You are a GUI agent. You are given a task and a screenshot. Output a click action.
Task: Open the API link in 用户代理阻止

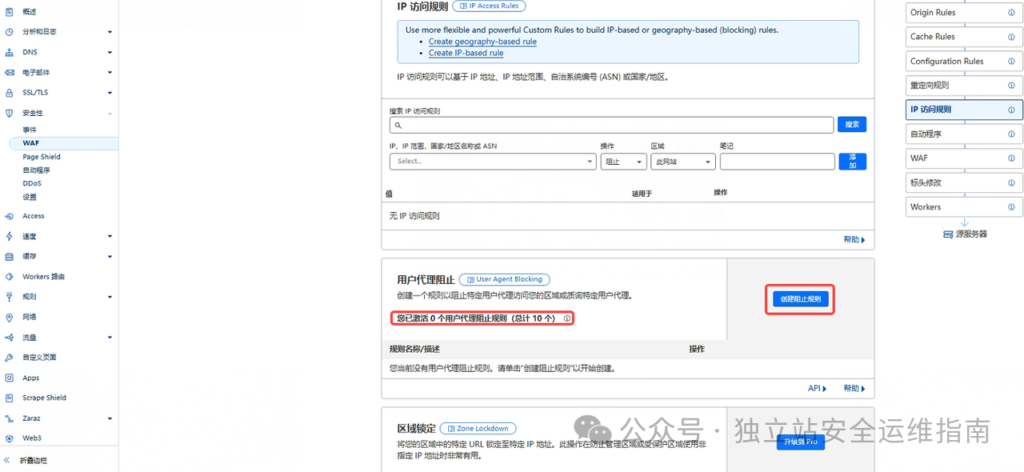coord(817,388)
